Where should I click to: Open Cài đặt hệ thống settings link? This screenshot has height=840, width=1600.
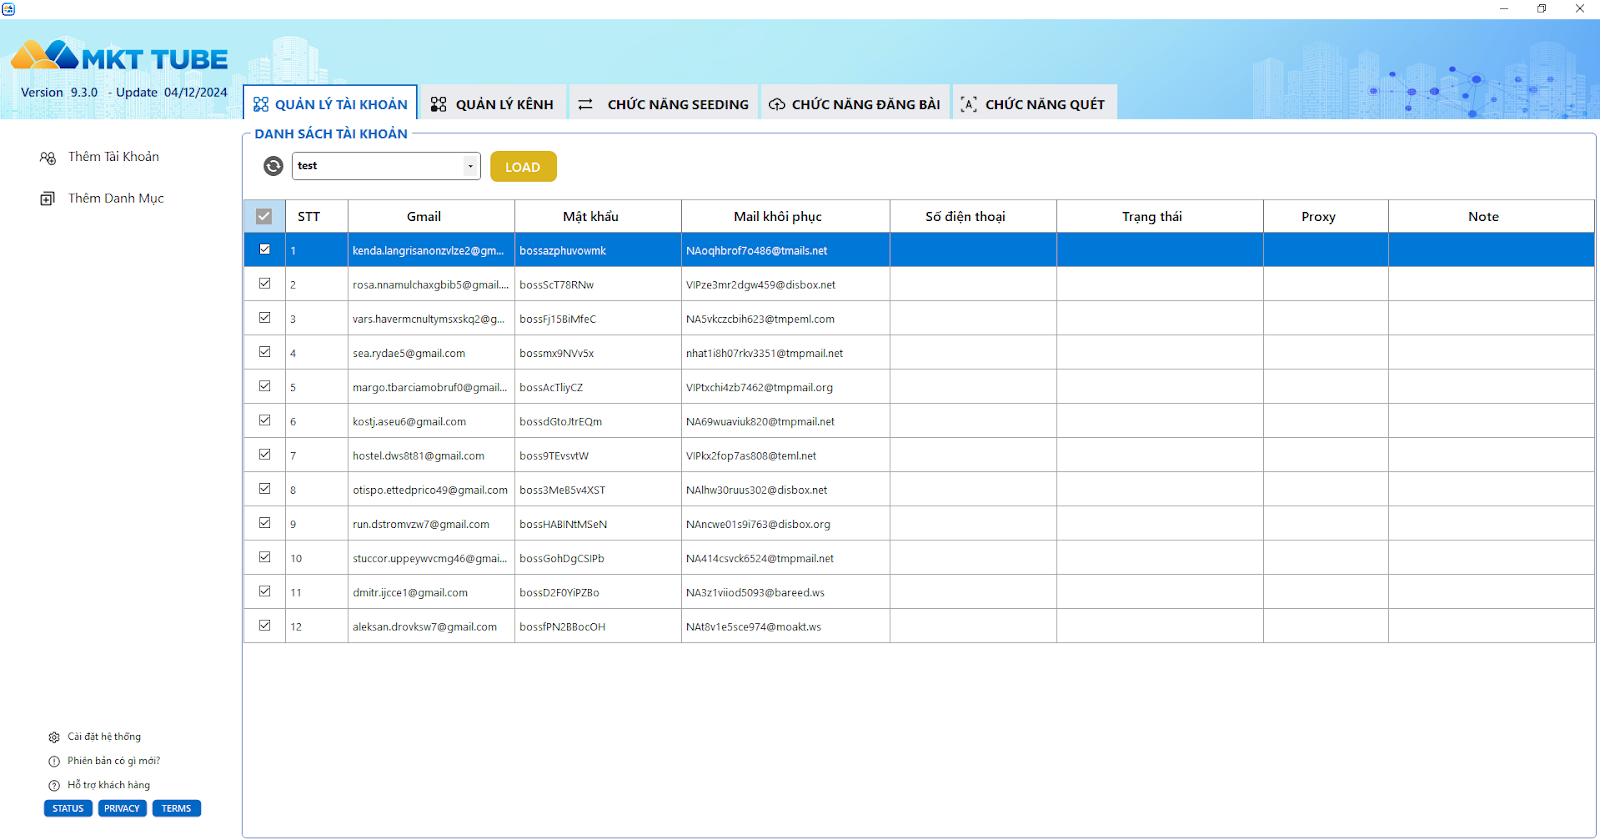point(104,737)
